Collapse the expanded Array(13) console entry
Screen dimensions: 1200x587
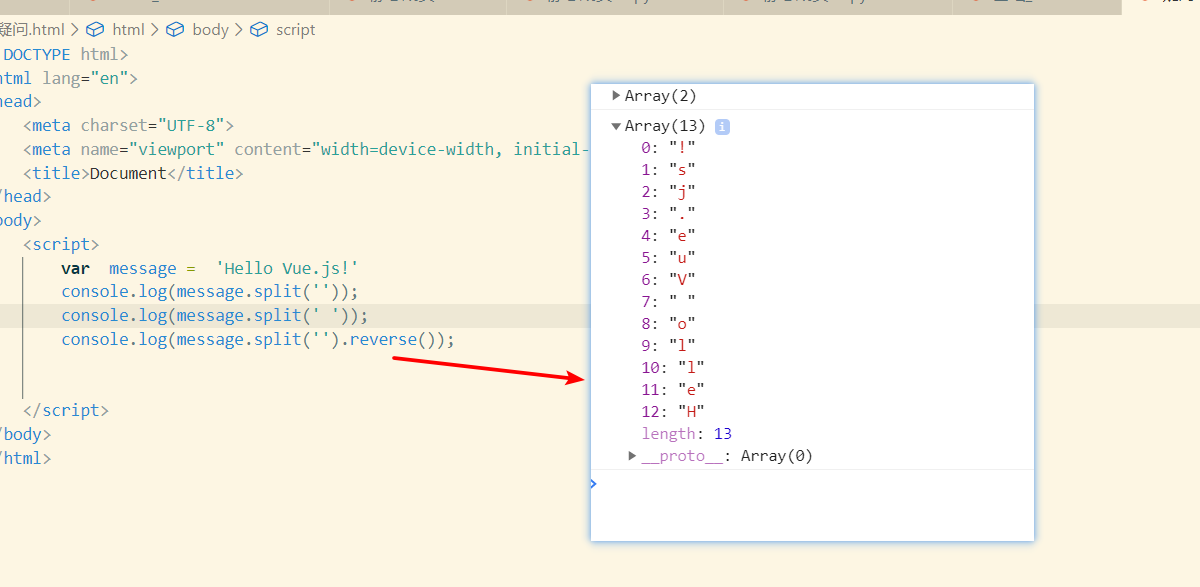(x=616, y=126)
